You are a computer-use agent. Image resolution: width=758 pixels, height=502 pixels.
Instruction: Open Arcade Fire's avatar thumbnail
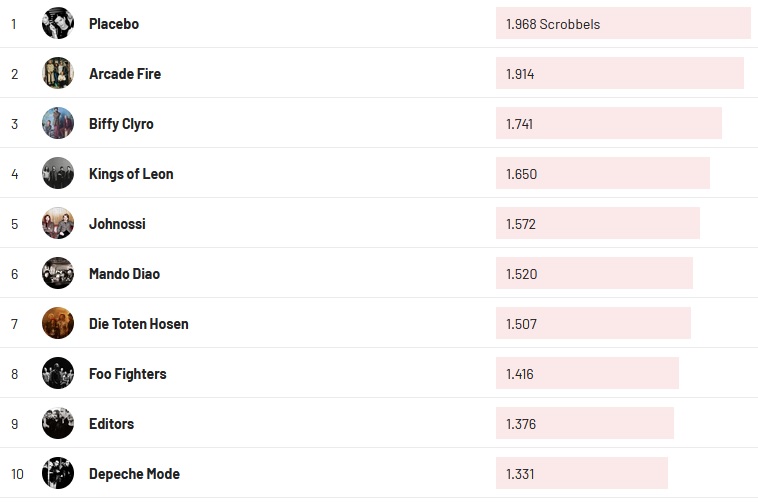(x=58, y=73)
